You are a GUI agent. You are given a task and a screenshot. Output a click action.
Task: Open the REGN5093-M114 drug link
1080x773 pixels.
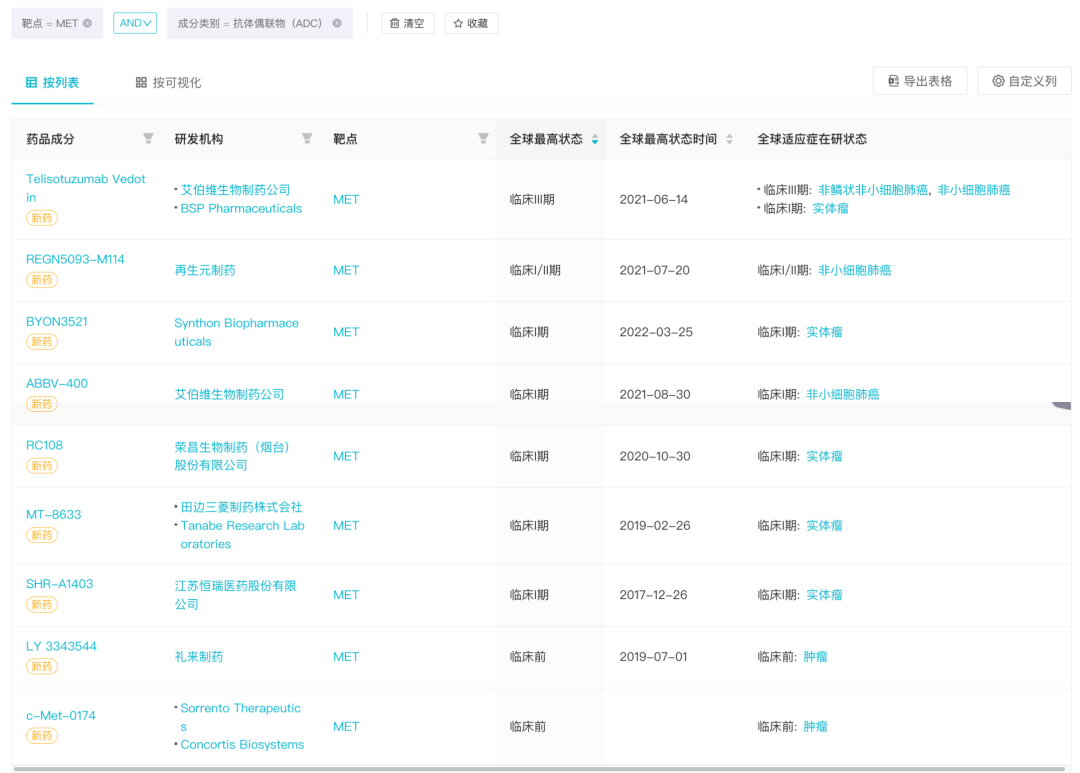pos(75,259)
